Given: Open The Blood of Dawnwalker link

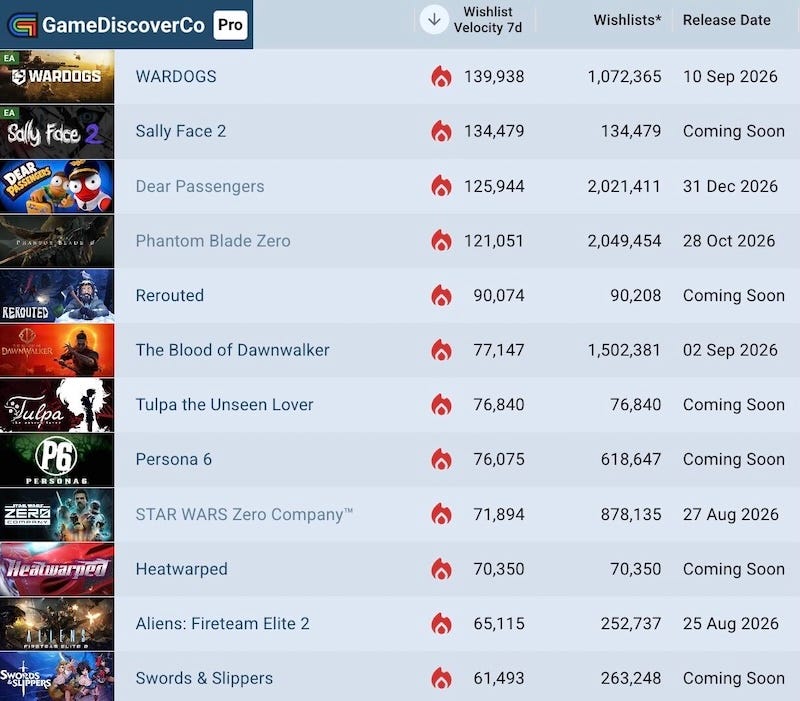Looking at the screenshot, I should [x=232, y=350].
